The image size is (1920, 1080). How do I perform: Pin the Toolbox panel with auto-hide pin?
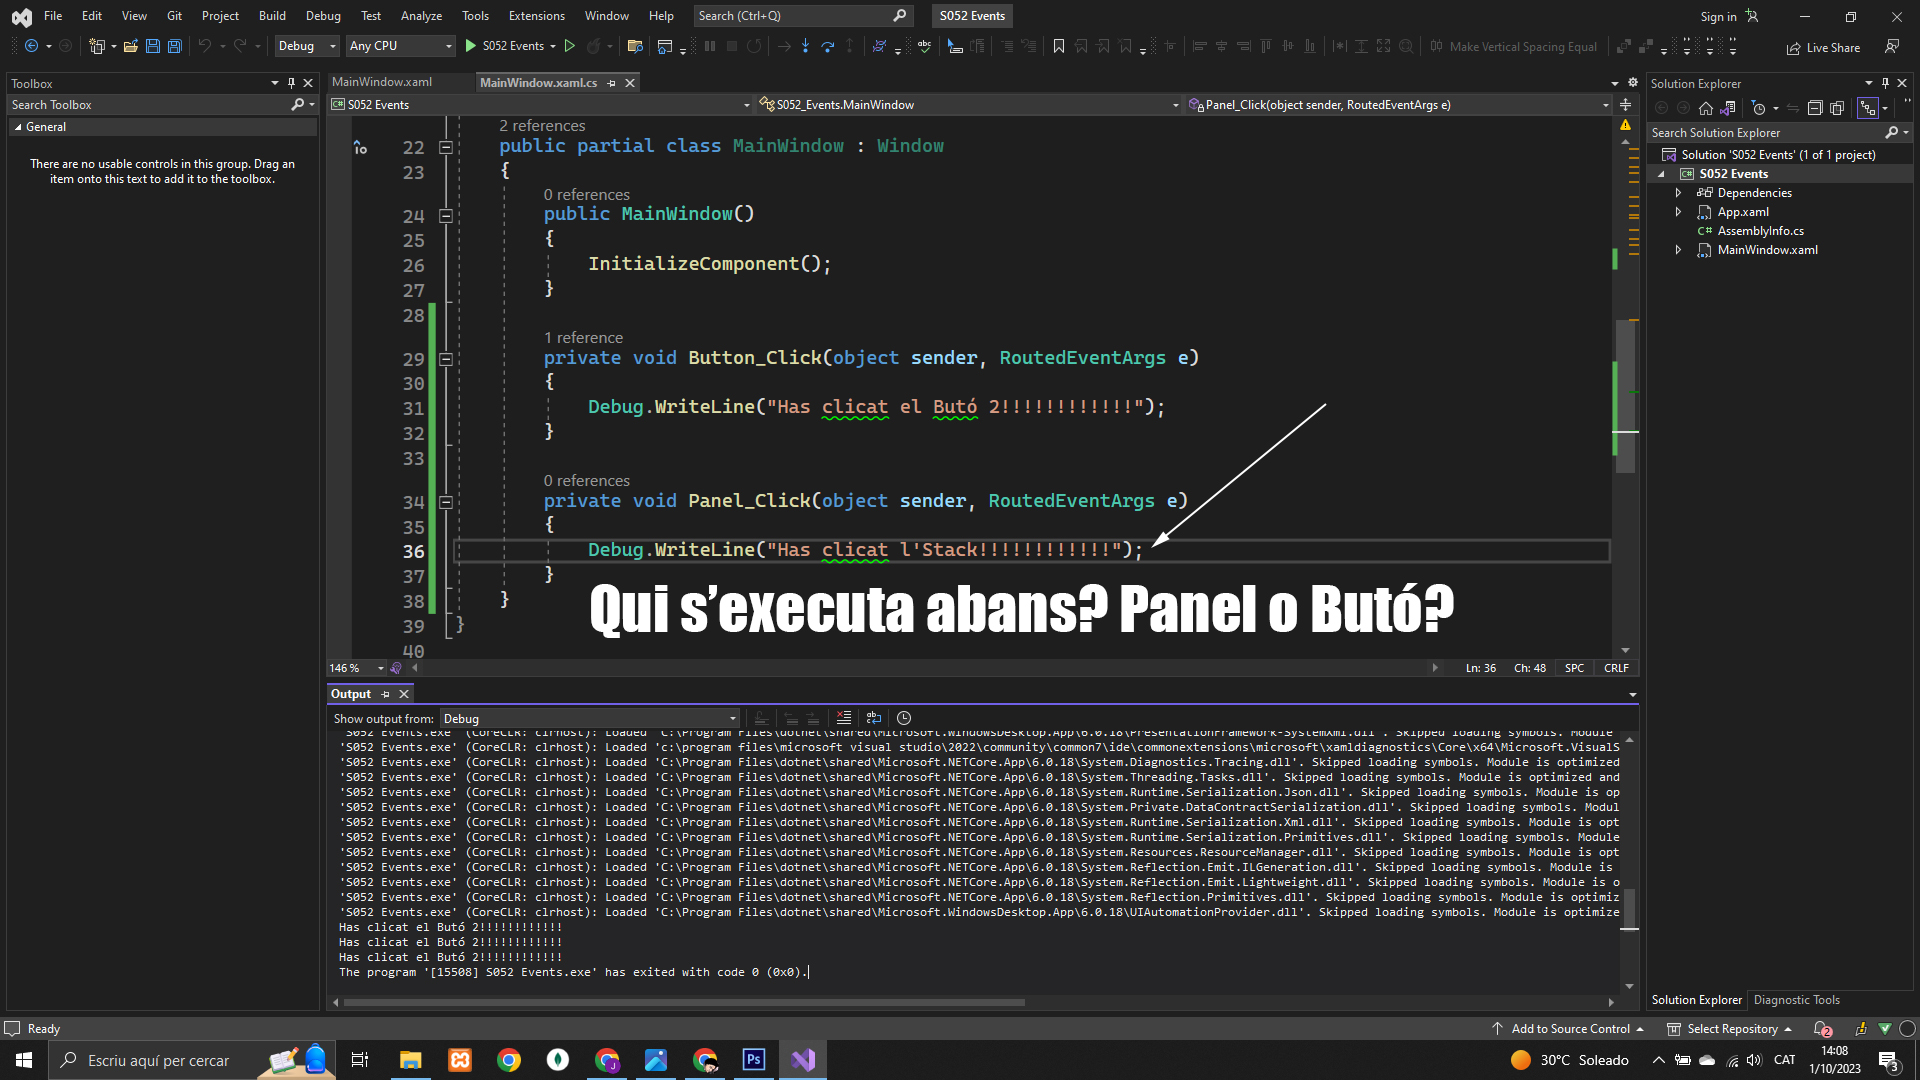pyautogui.click(x=291, y=83)
